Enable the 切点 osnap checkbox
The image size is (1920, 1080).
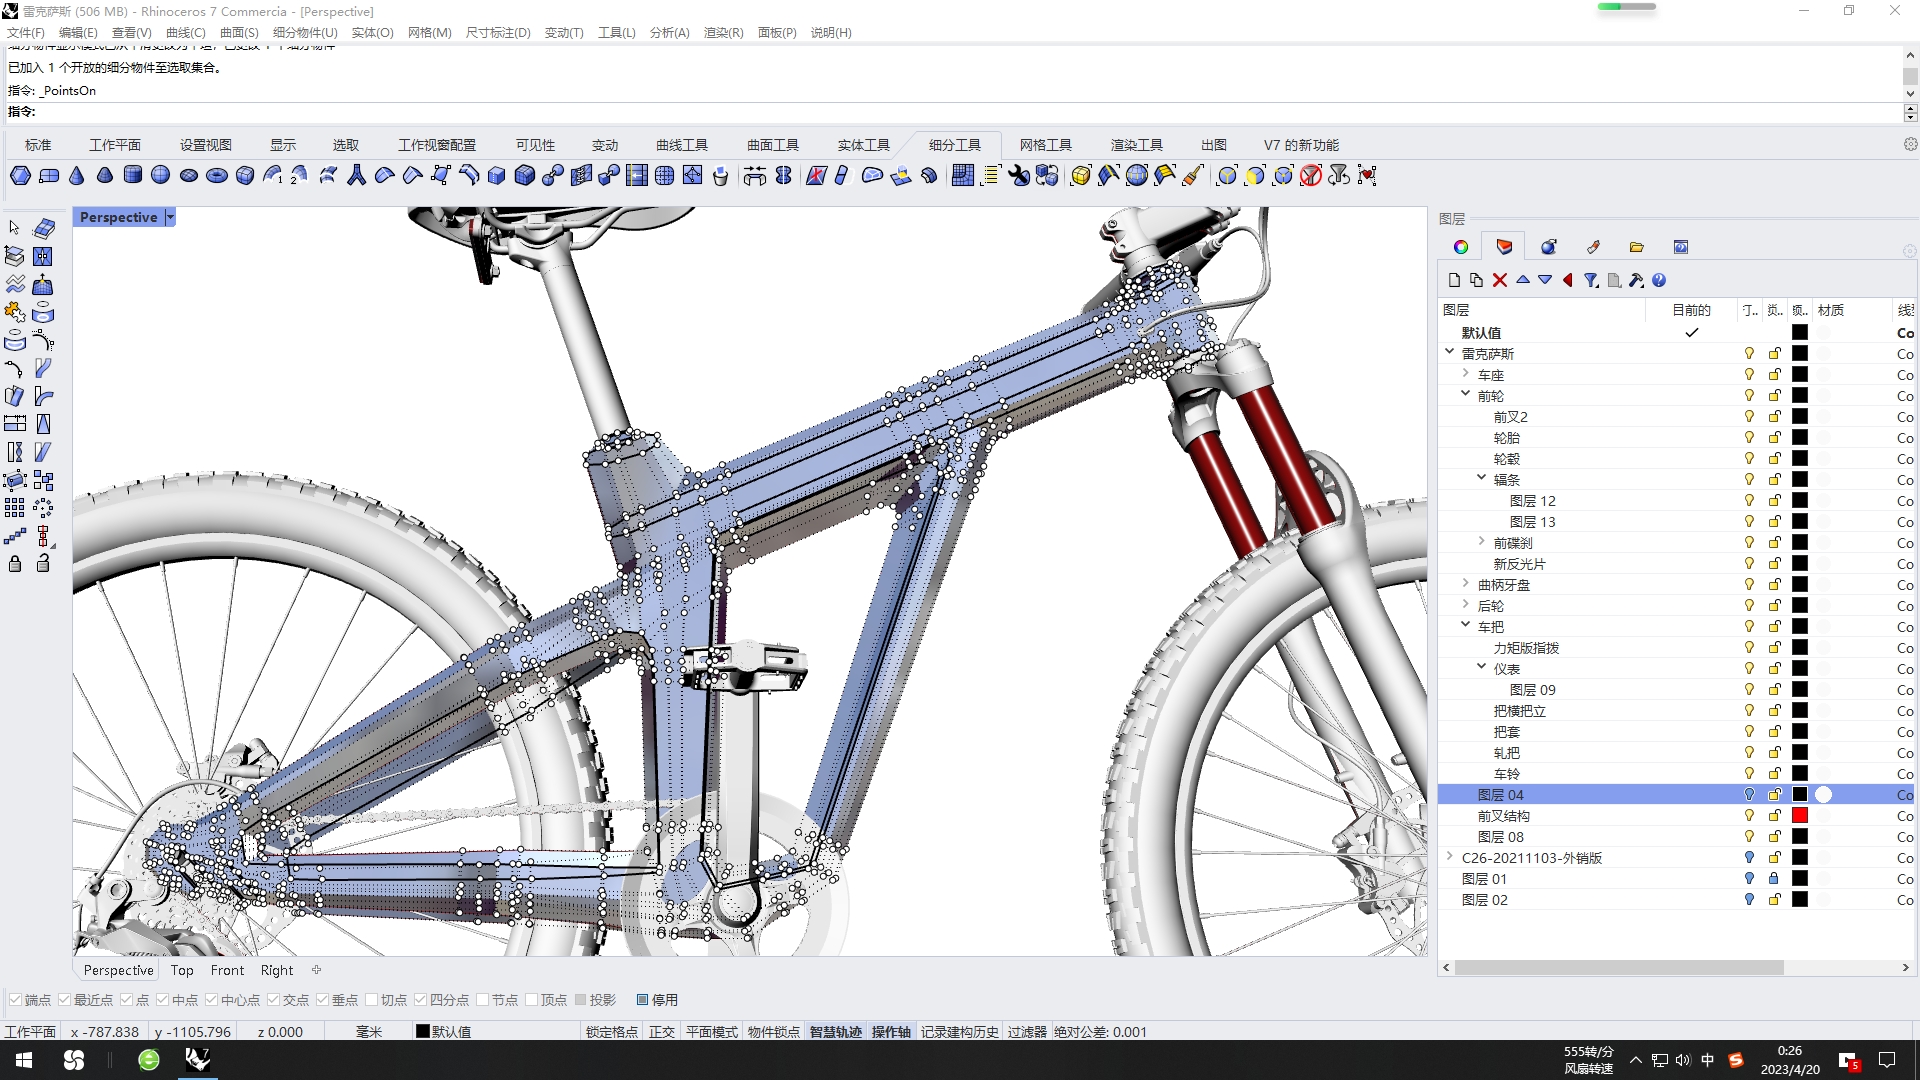click(x=372, y=1000)
